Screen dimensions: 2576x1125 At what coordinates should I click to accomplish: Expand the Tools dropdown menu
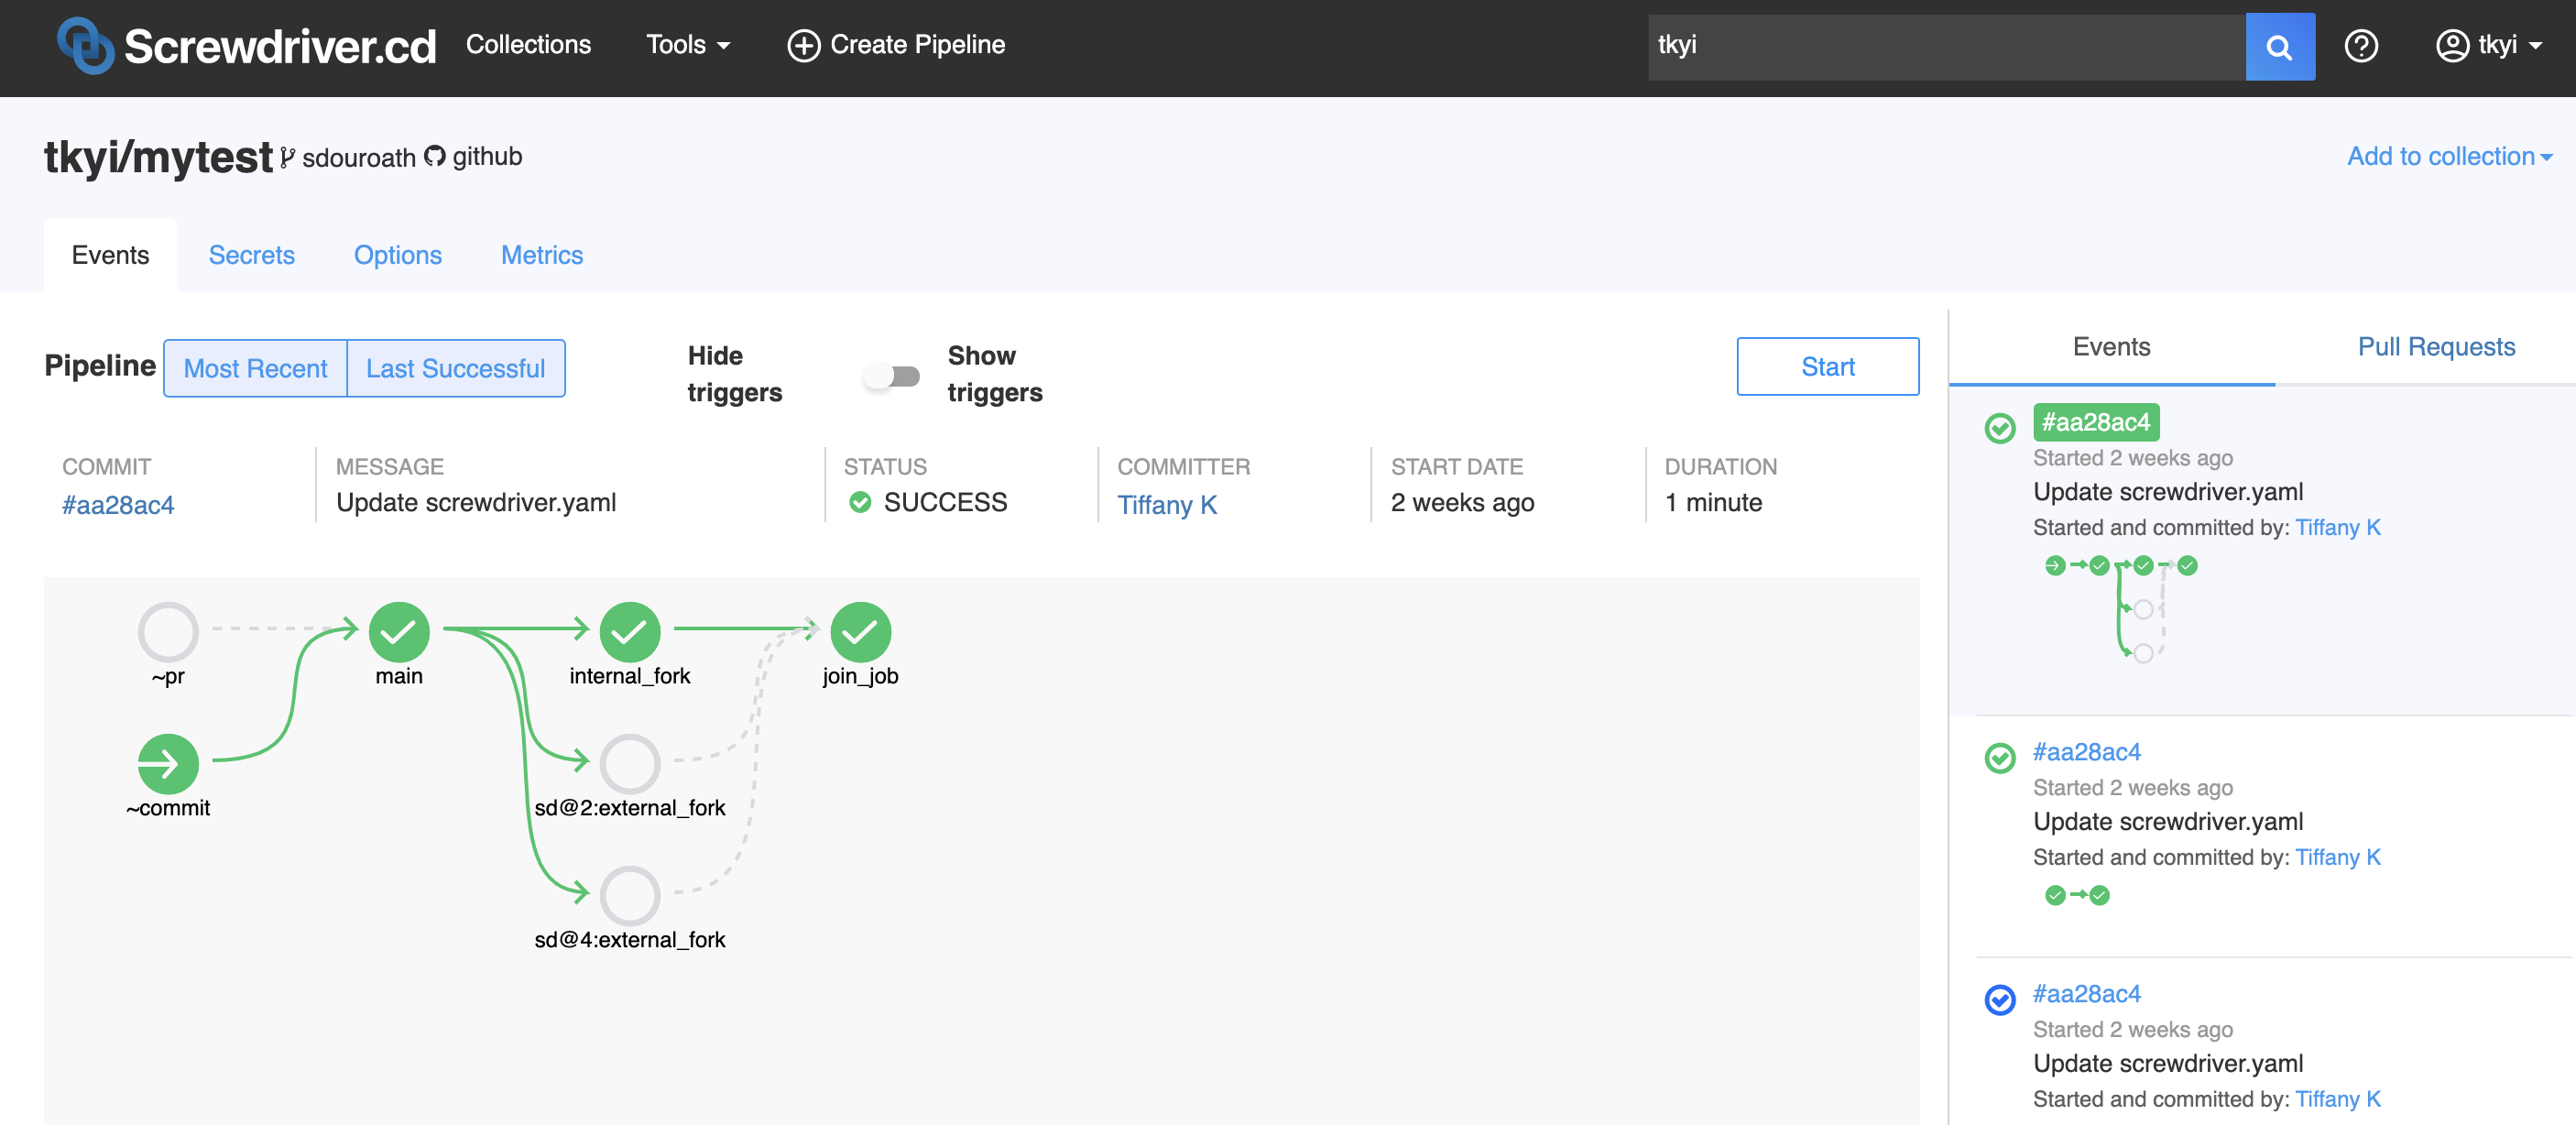688,45
